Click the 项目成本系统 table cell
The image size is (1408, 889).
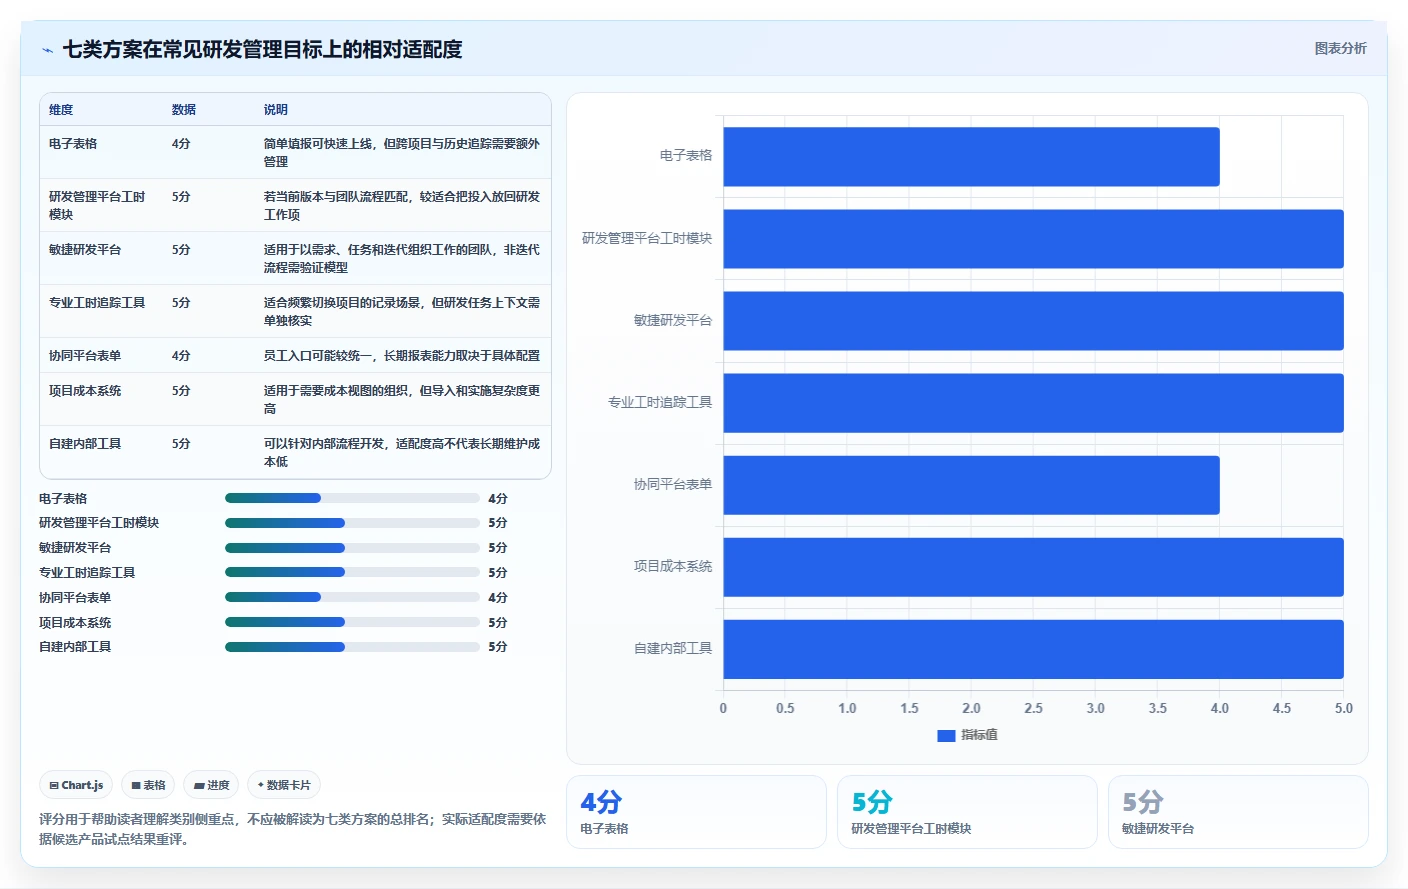point(85,391)
